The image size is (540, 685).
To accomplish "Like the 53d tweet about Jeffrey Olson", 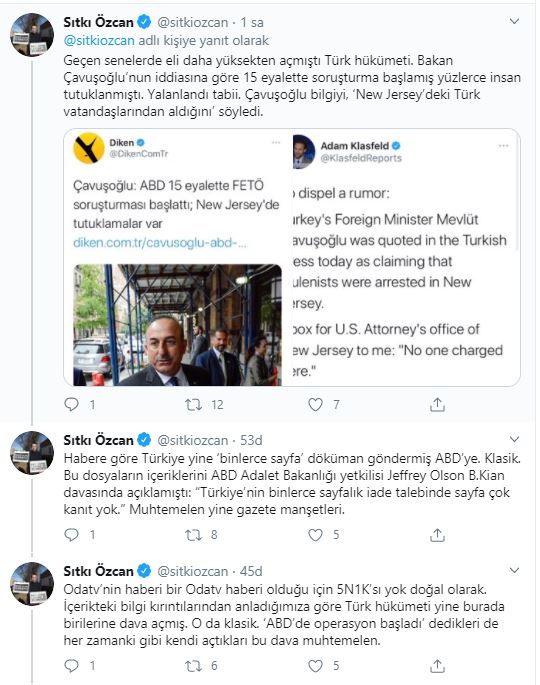I will point(315,535).
